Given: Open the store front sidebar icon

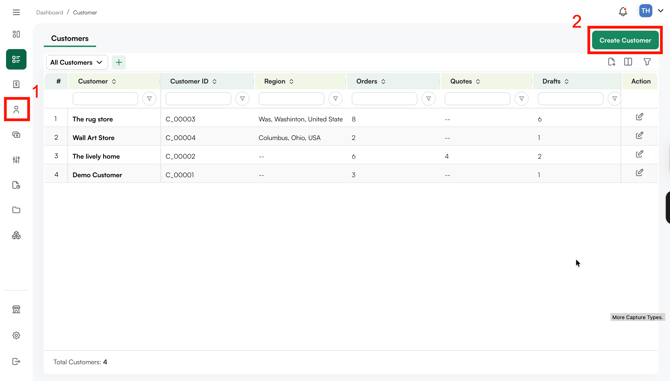Looking at the screenshot, I should [16, 309].
